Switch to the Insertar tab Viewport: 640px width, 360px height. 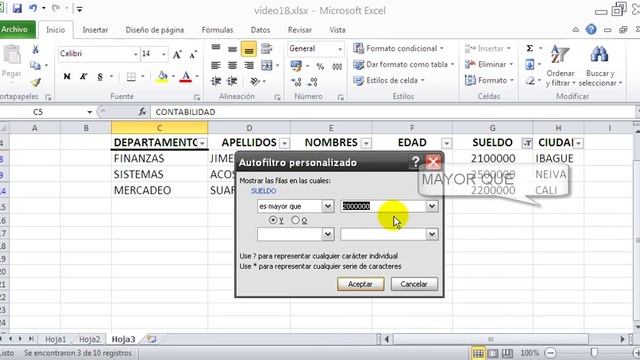coord(95,30)
